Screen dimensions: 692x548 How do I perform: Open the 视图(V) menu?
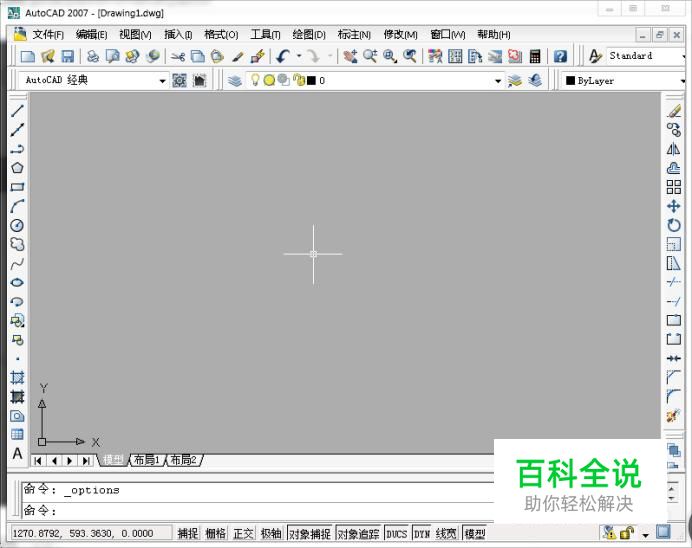(135, 34)
